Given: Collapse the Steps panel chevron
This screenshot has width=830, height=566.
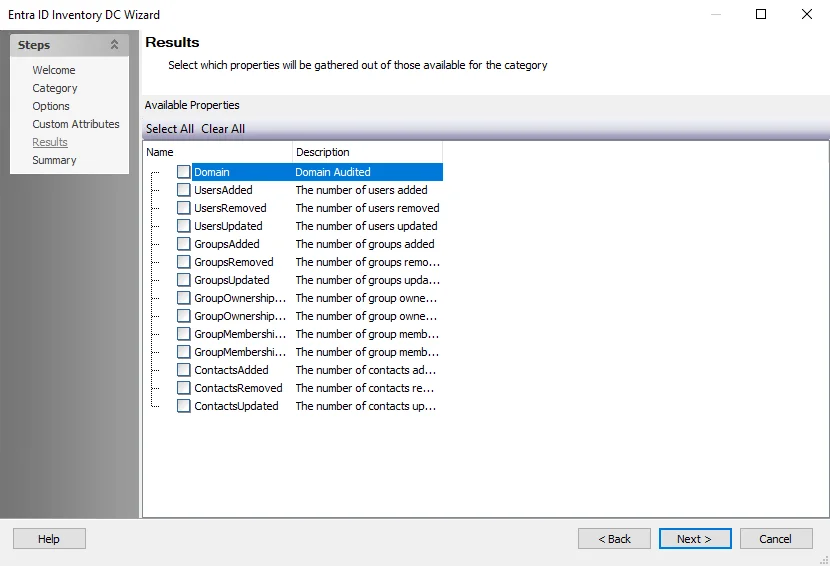Looking at the screenshot, I should tap(114, 45).
